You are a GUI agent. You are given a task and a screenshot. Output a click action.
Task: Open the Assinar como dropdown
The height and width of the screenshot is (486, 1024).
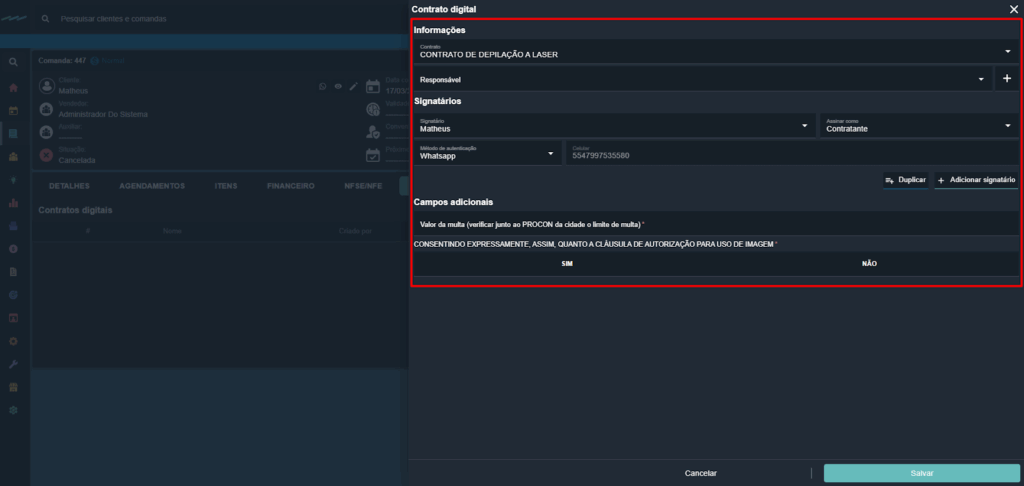coord(918,125)
